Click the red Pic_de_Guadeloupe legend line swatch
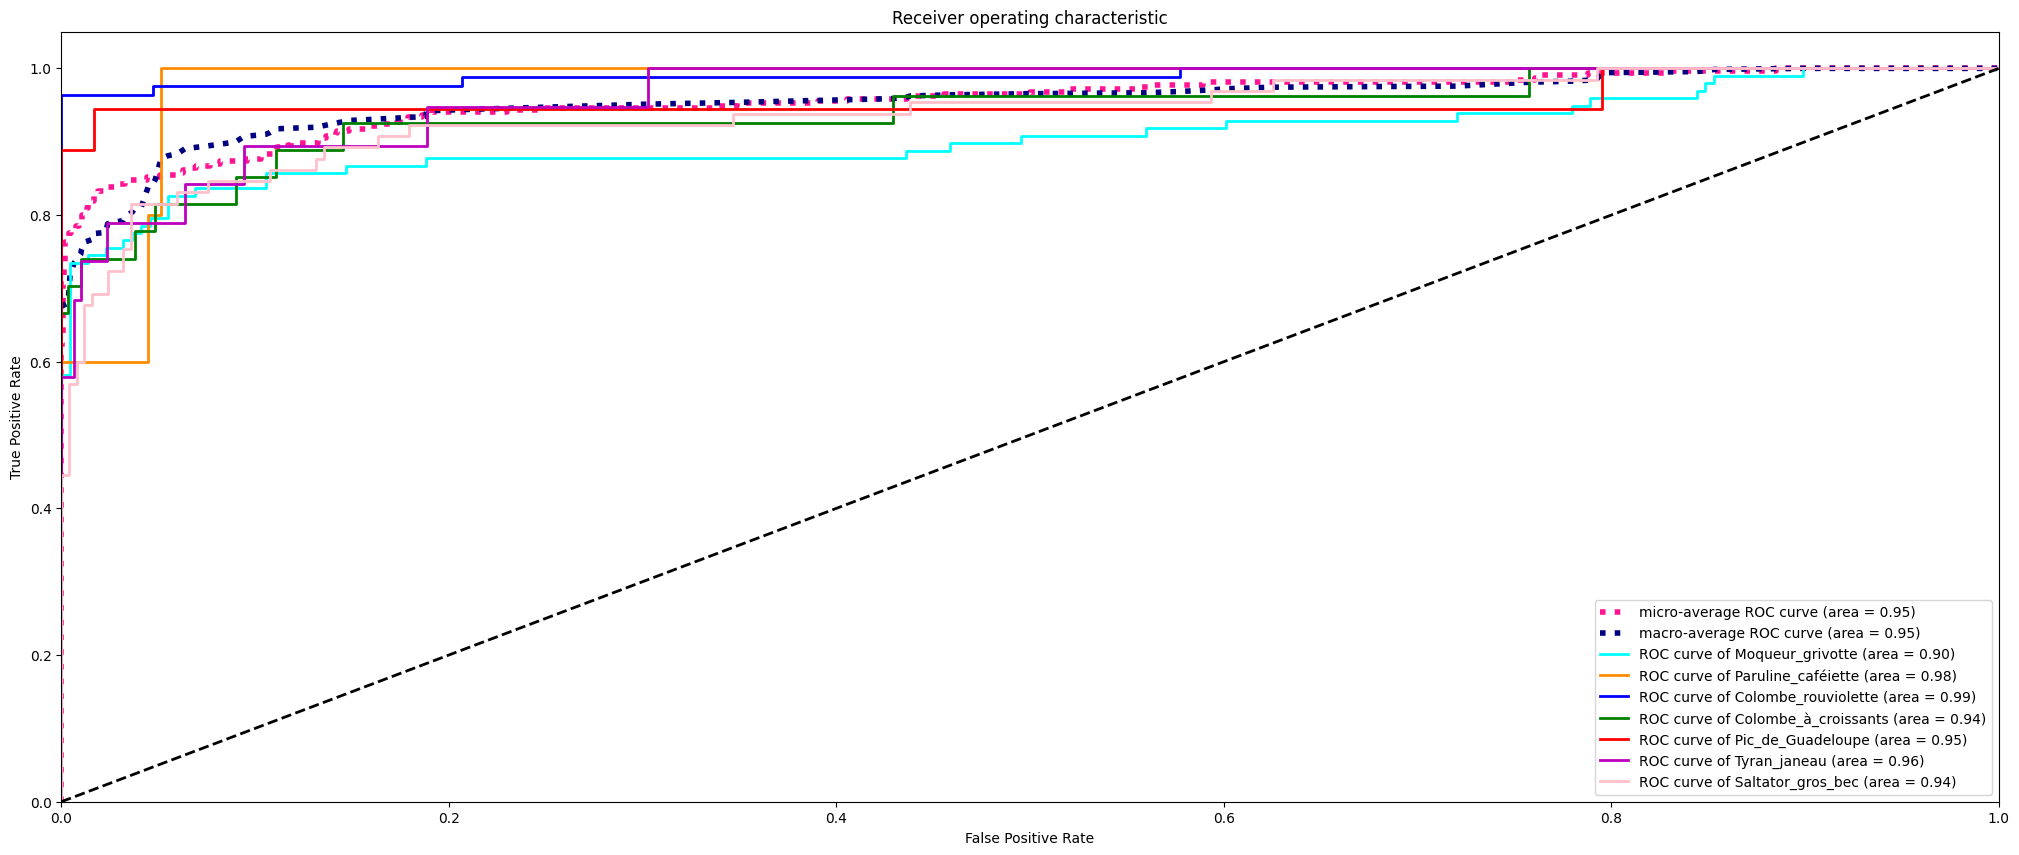 coord(1614,740)
